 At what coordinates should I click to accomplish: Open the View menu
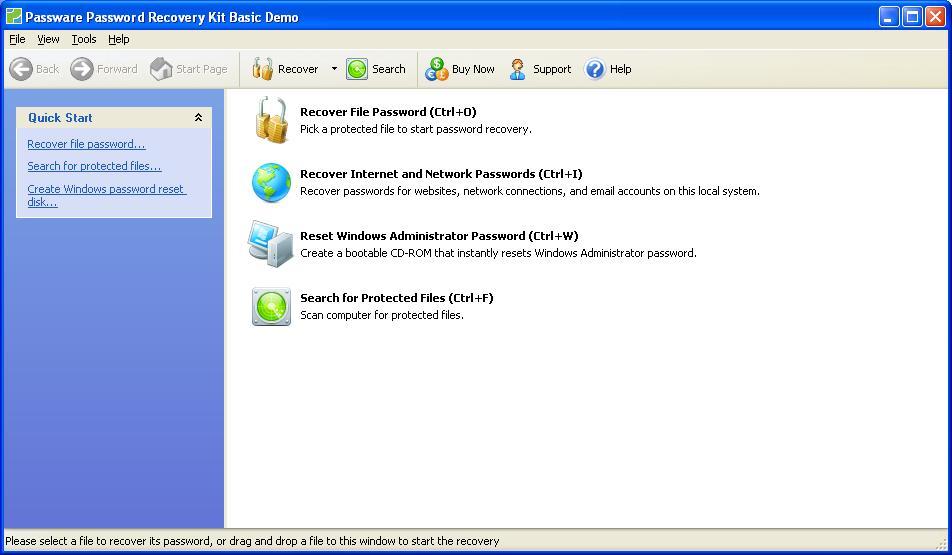point(48,39)
